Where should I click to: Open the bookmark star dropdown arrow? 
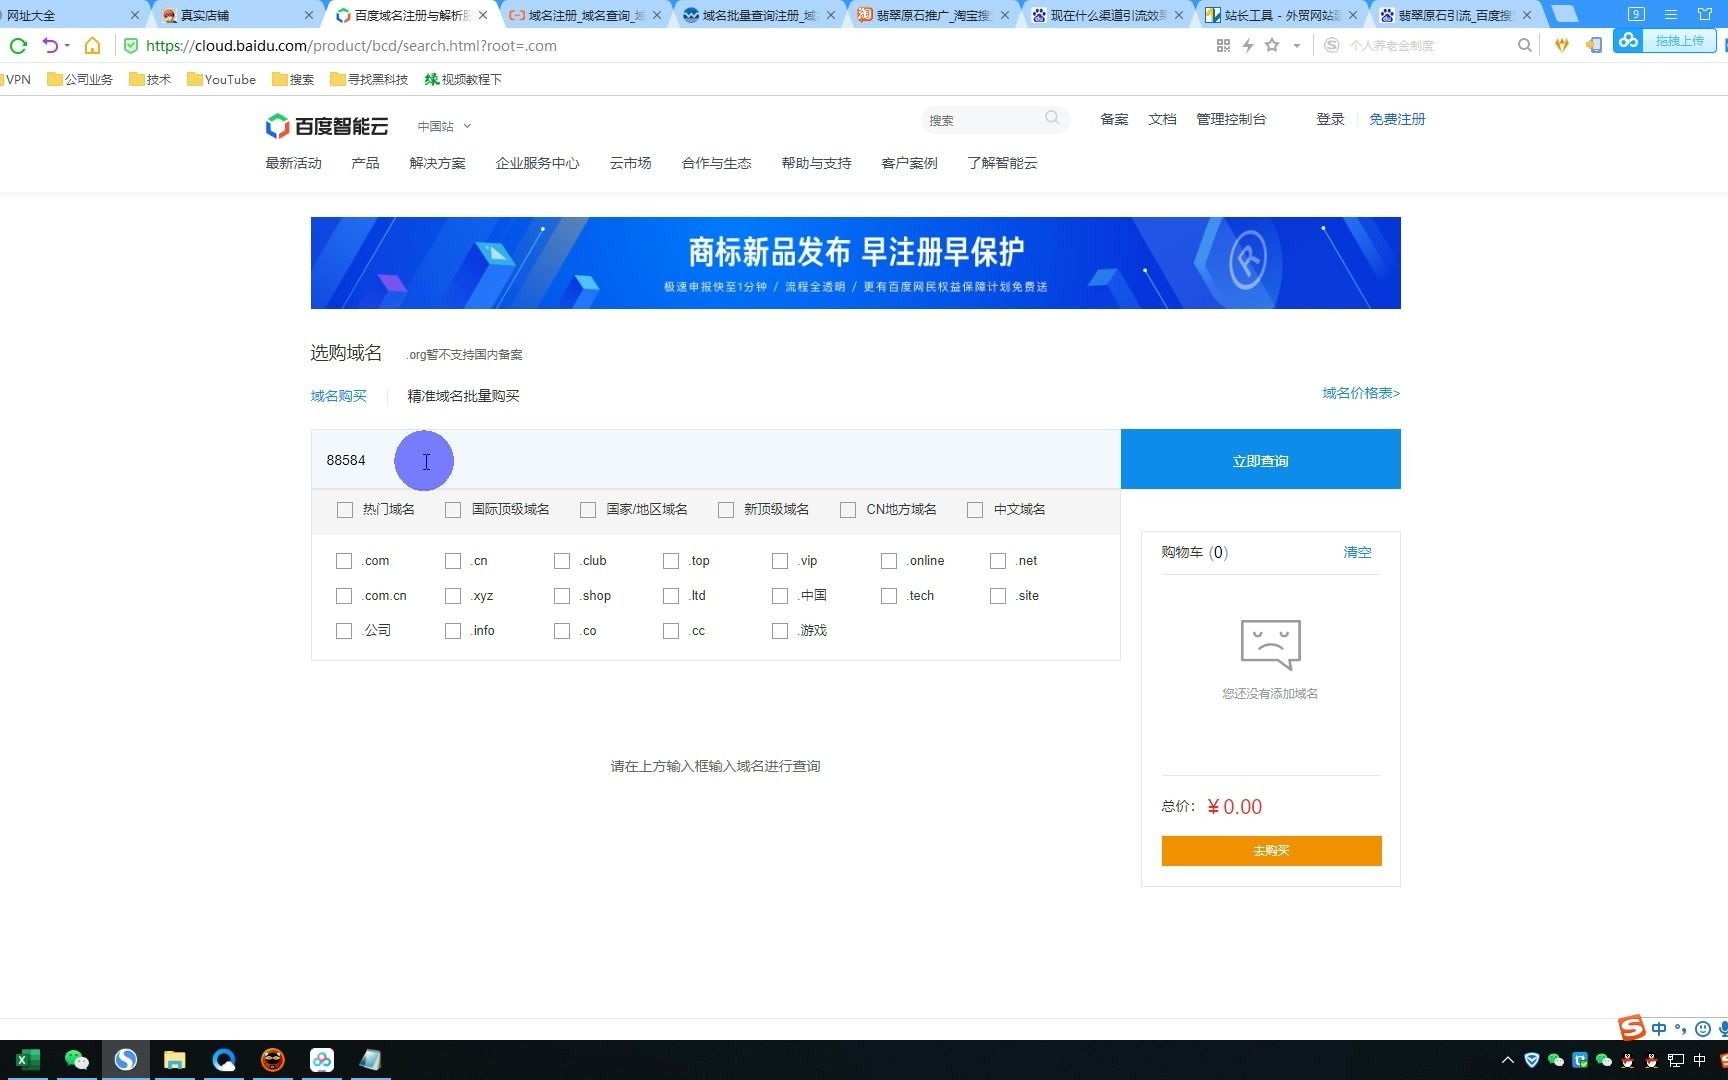1296,45
